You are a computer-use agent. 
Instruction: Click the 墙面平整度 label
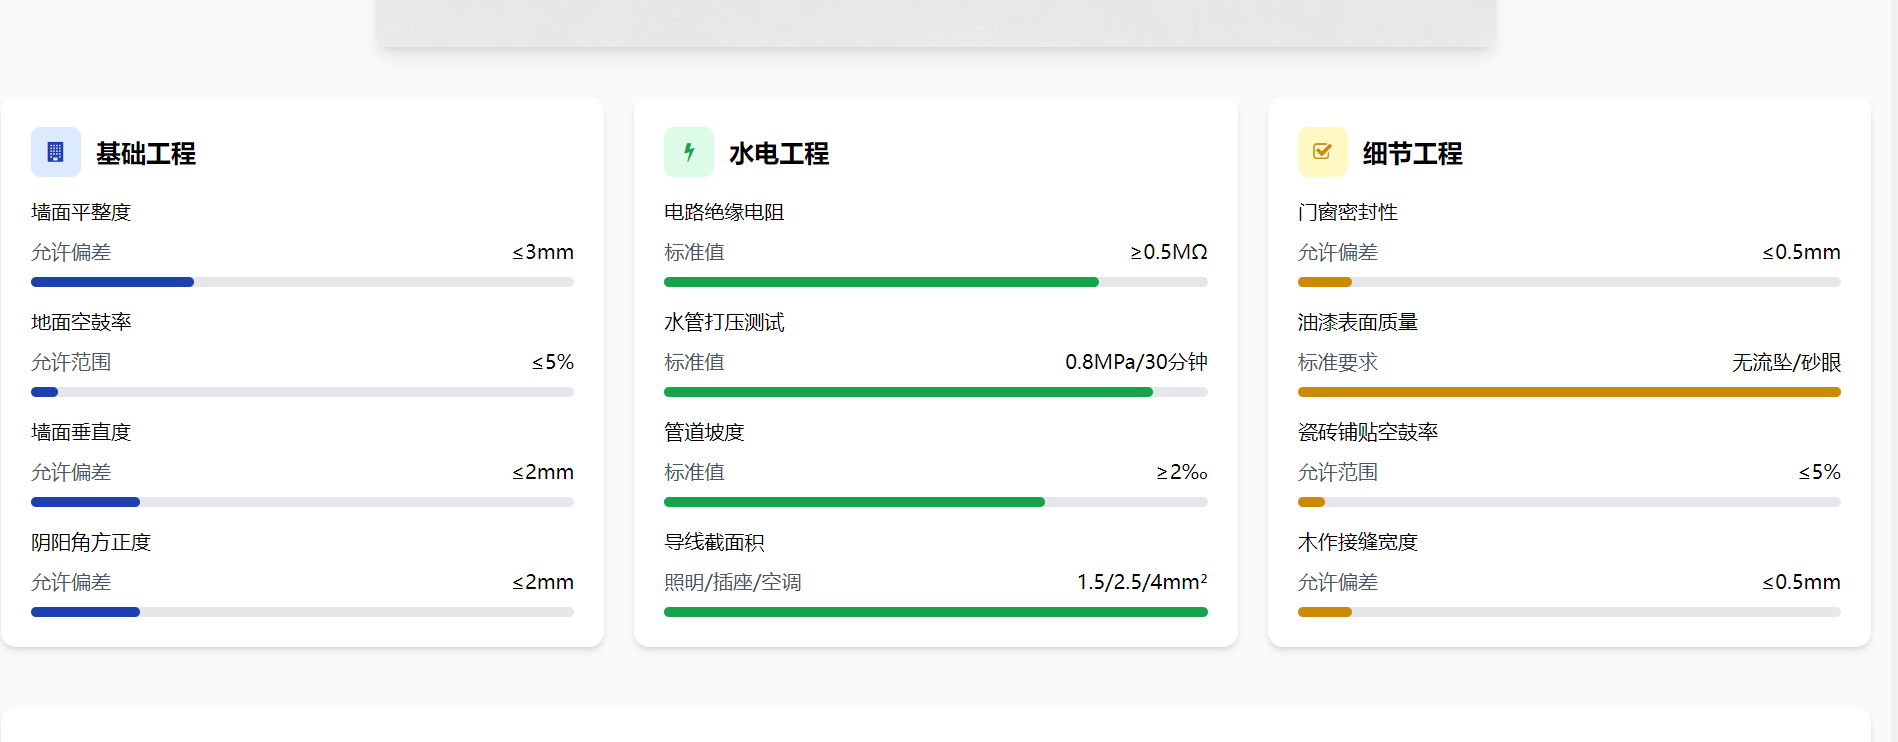point(81,212)
